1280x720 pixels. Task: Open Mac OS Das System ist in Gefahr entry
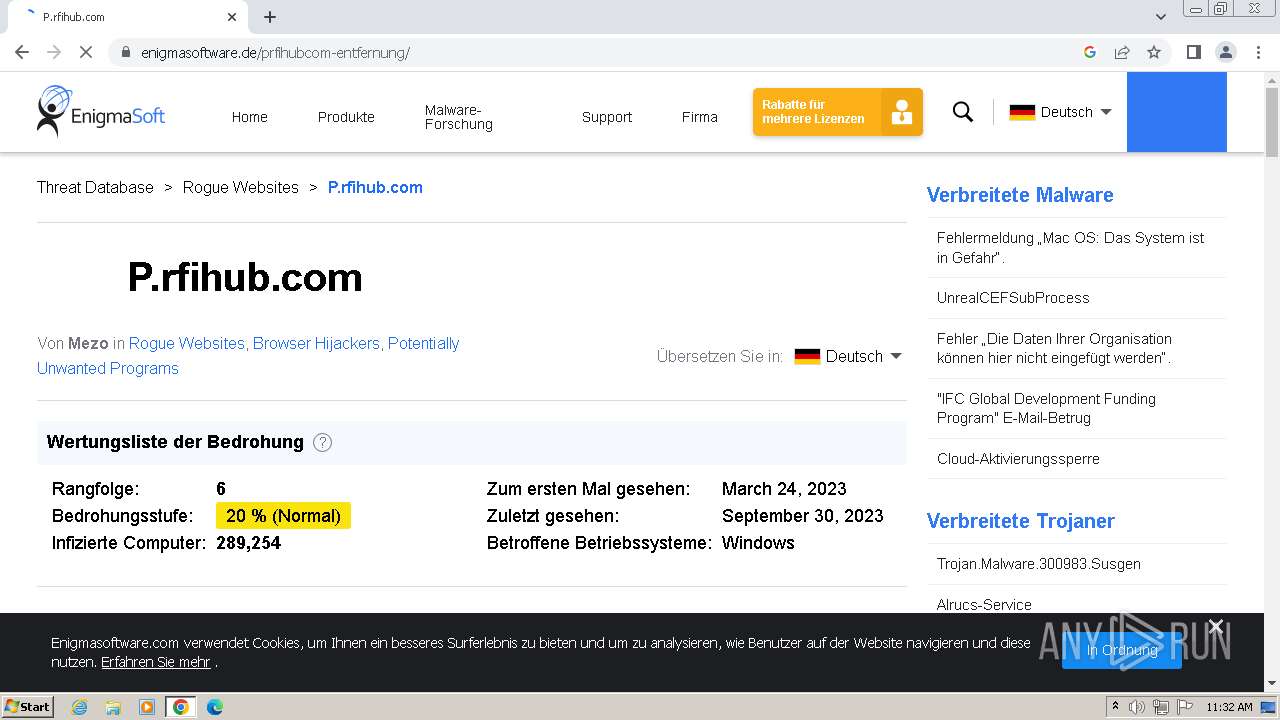[x=1070, y=248]
